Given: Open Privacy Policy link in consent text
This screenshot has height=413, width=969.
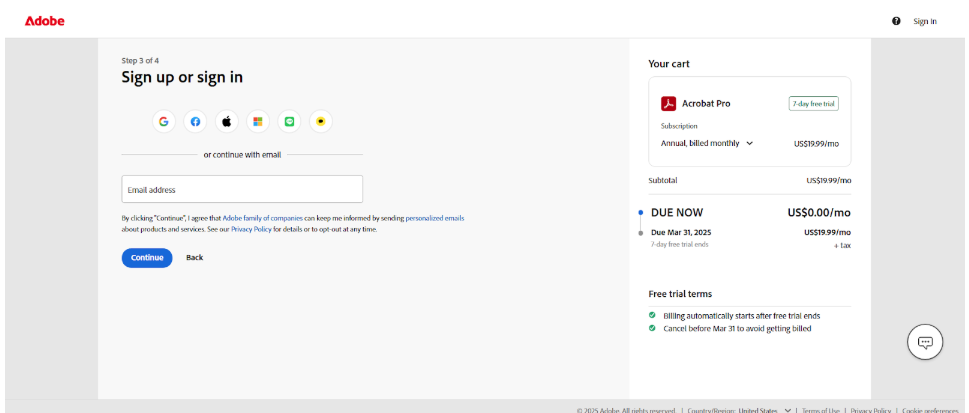Looking at the screenshot, I should click(x=252, y=229).
